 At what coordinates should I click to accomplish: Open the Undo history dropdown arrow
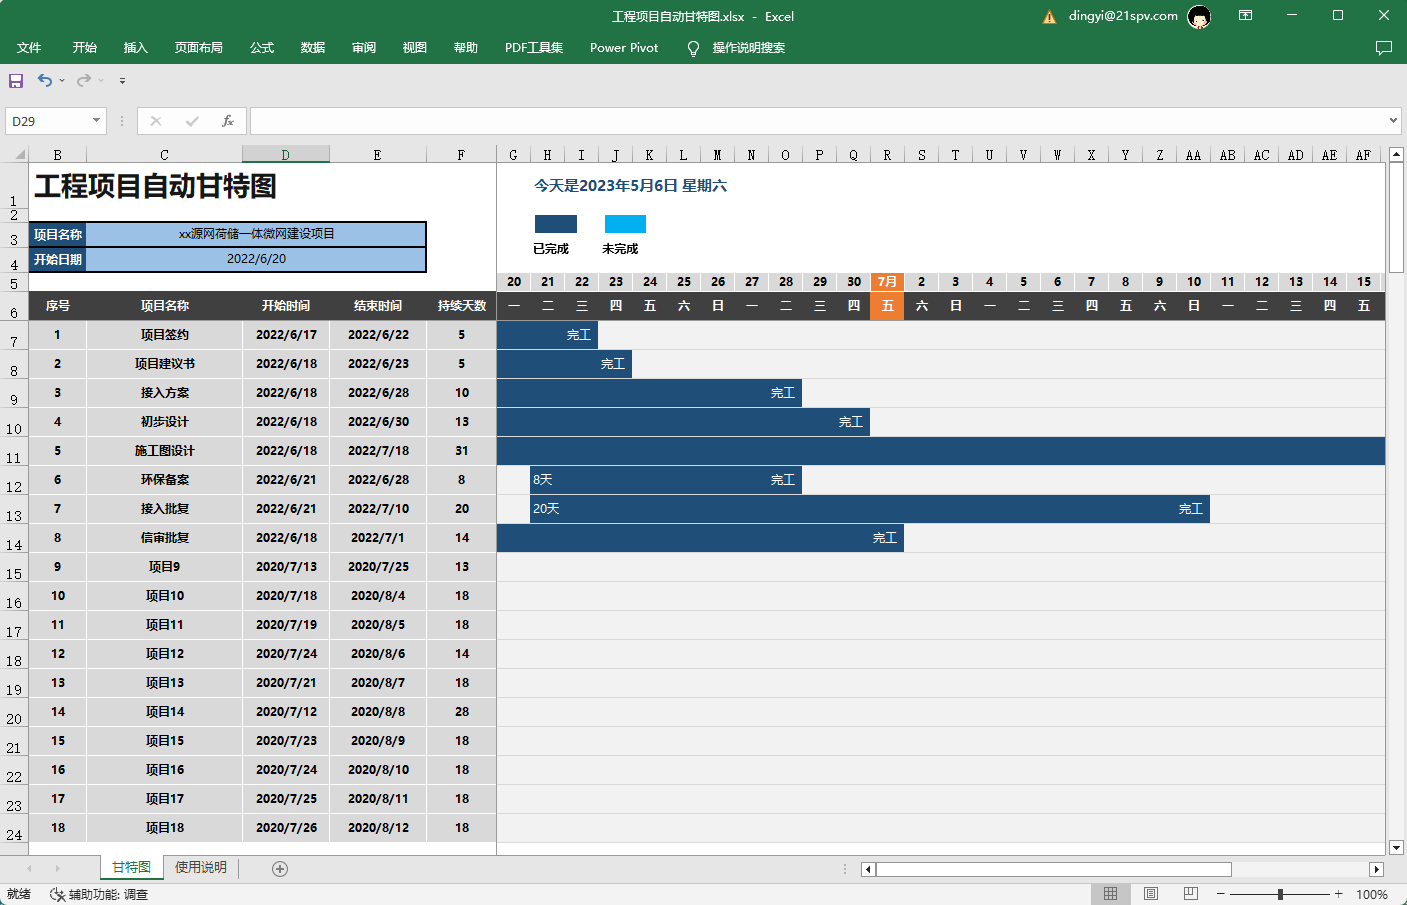[x=62, y=80]
